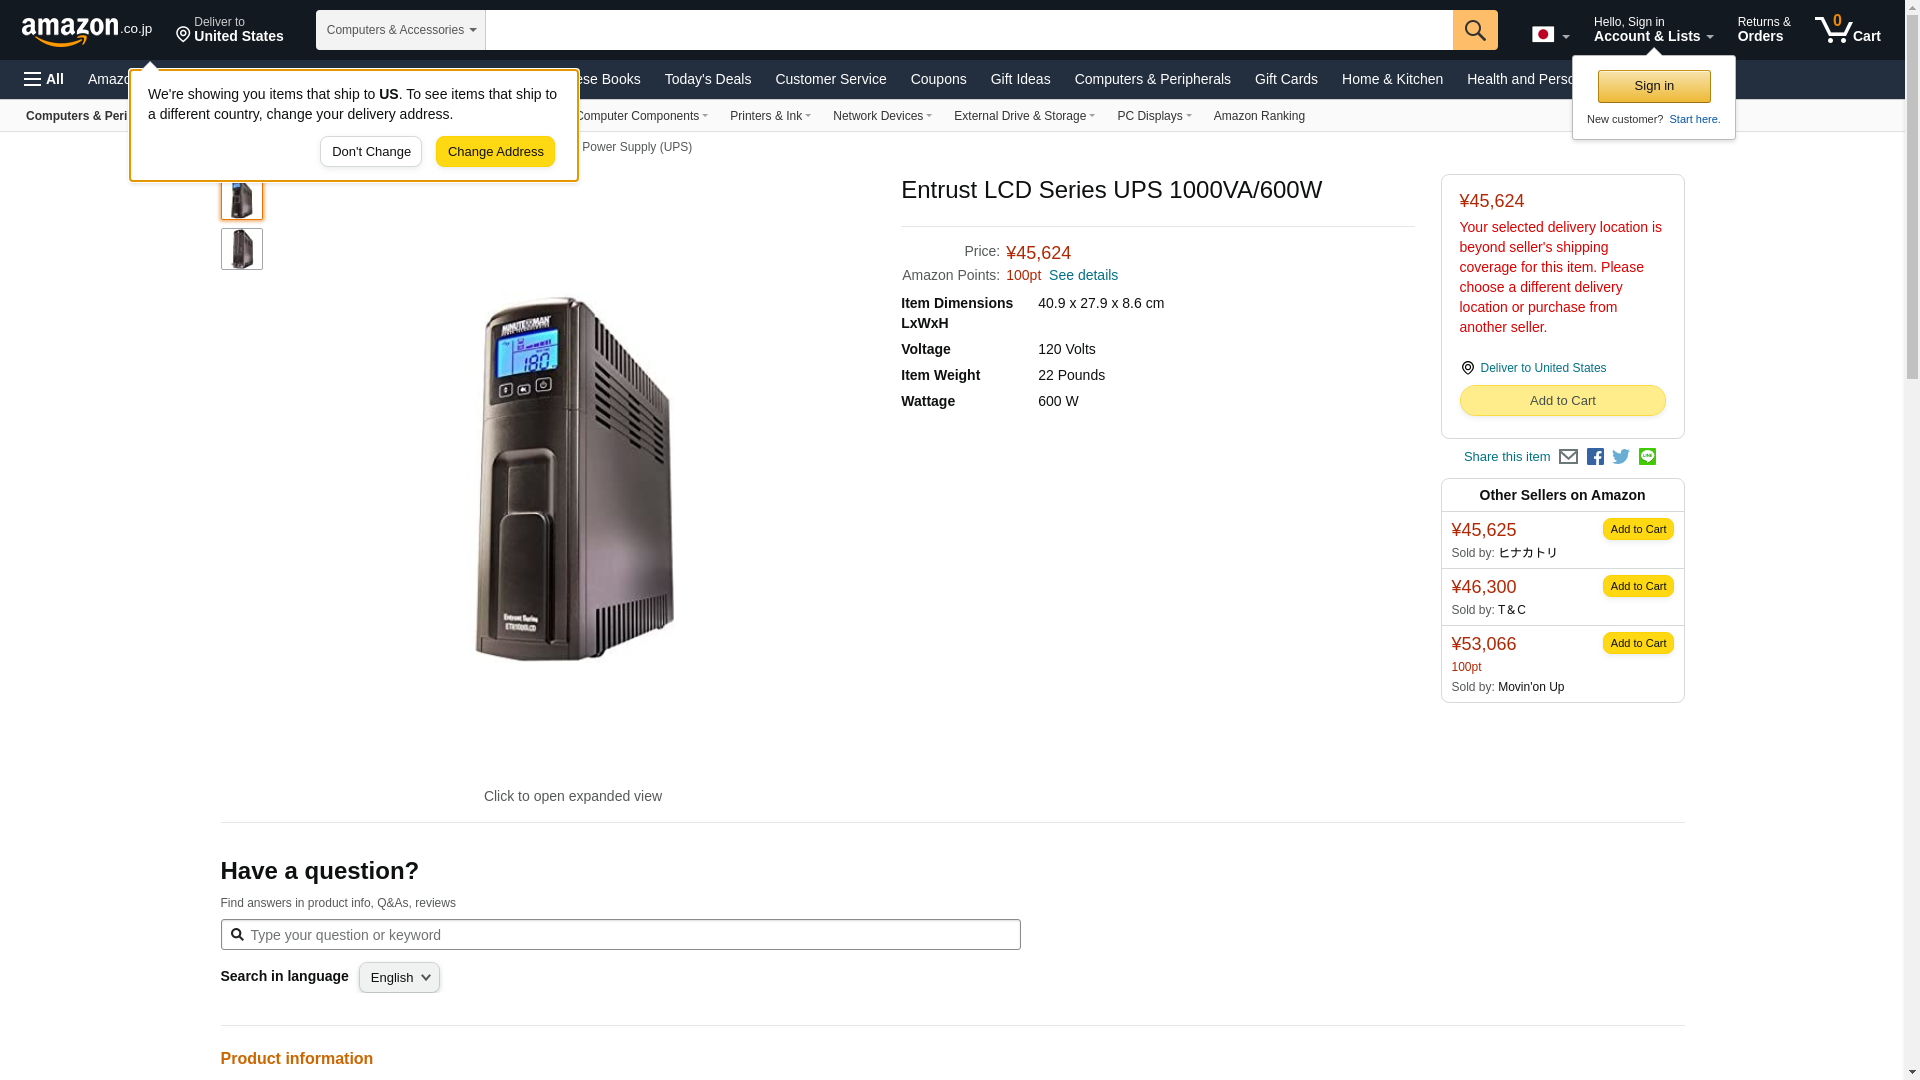Image resolution: width=1920 pixels, height=1080 pixels.
Task: Share this item via LINE icon
Action: [1647, 457]
